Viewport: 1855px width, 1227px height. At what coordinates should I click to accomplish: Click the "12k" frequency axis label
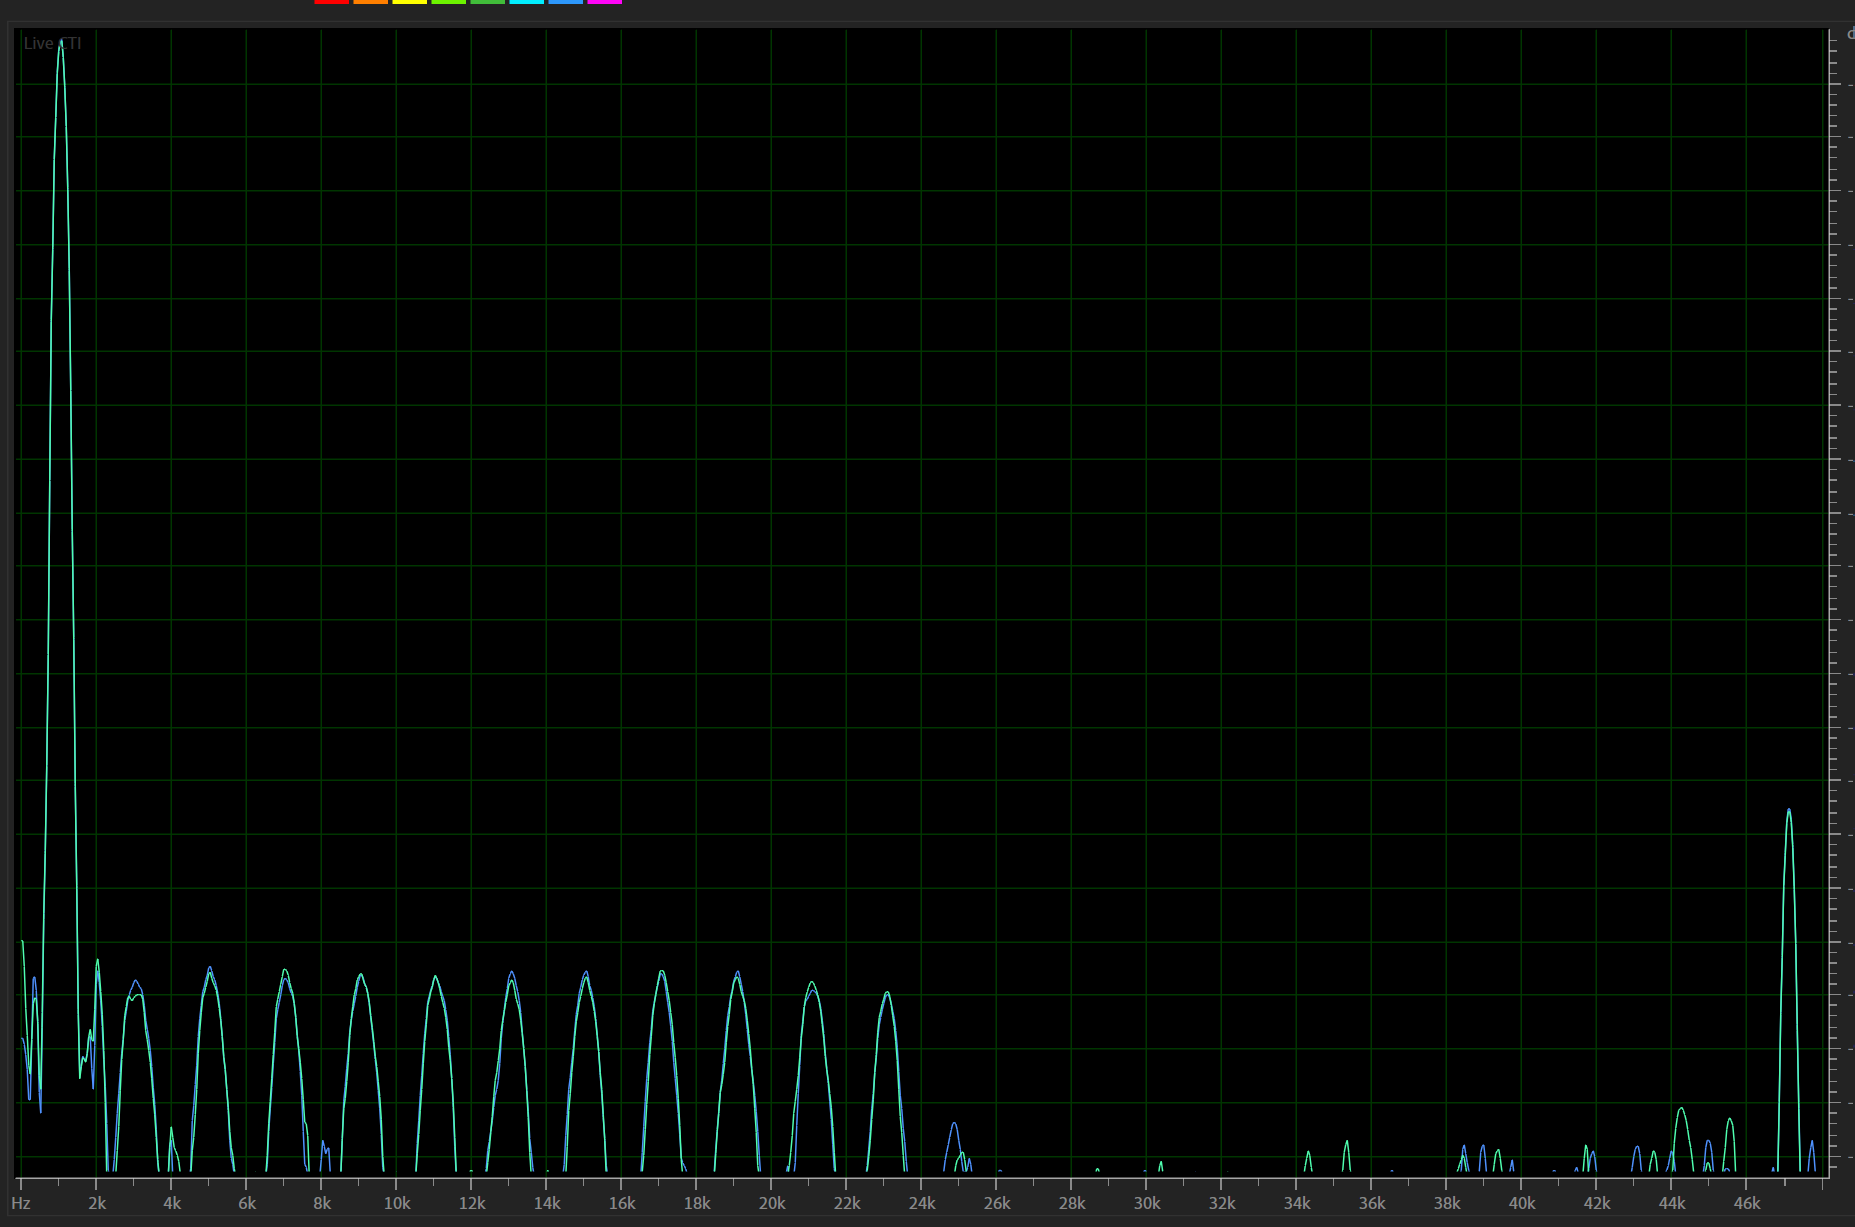point(472,1203)
